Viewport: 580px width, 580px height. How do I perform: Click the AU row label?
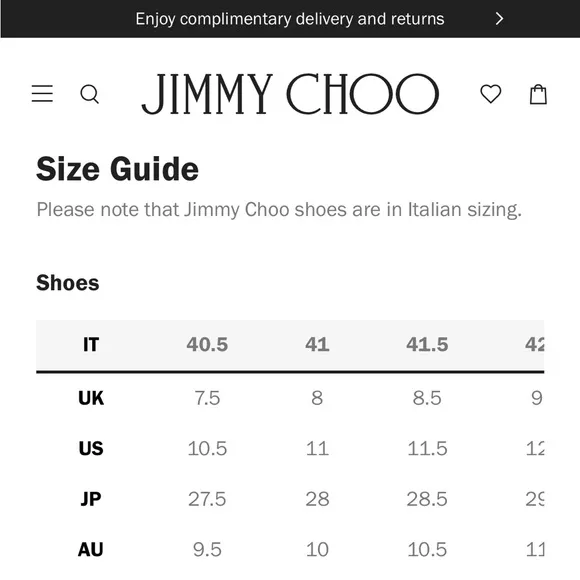pos(91,549)
